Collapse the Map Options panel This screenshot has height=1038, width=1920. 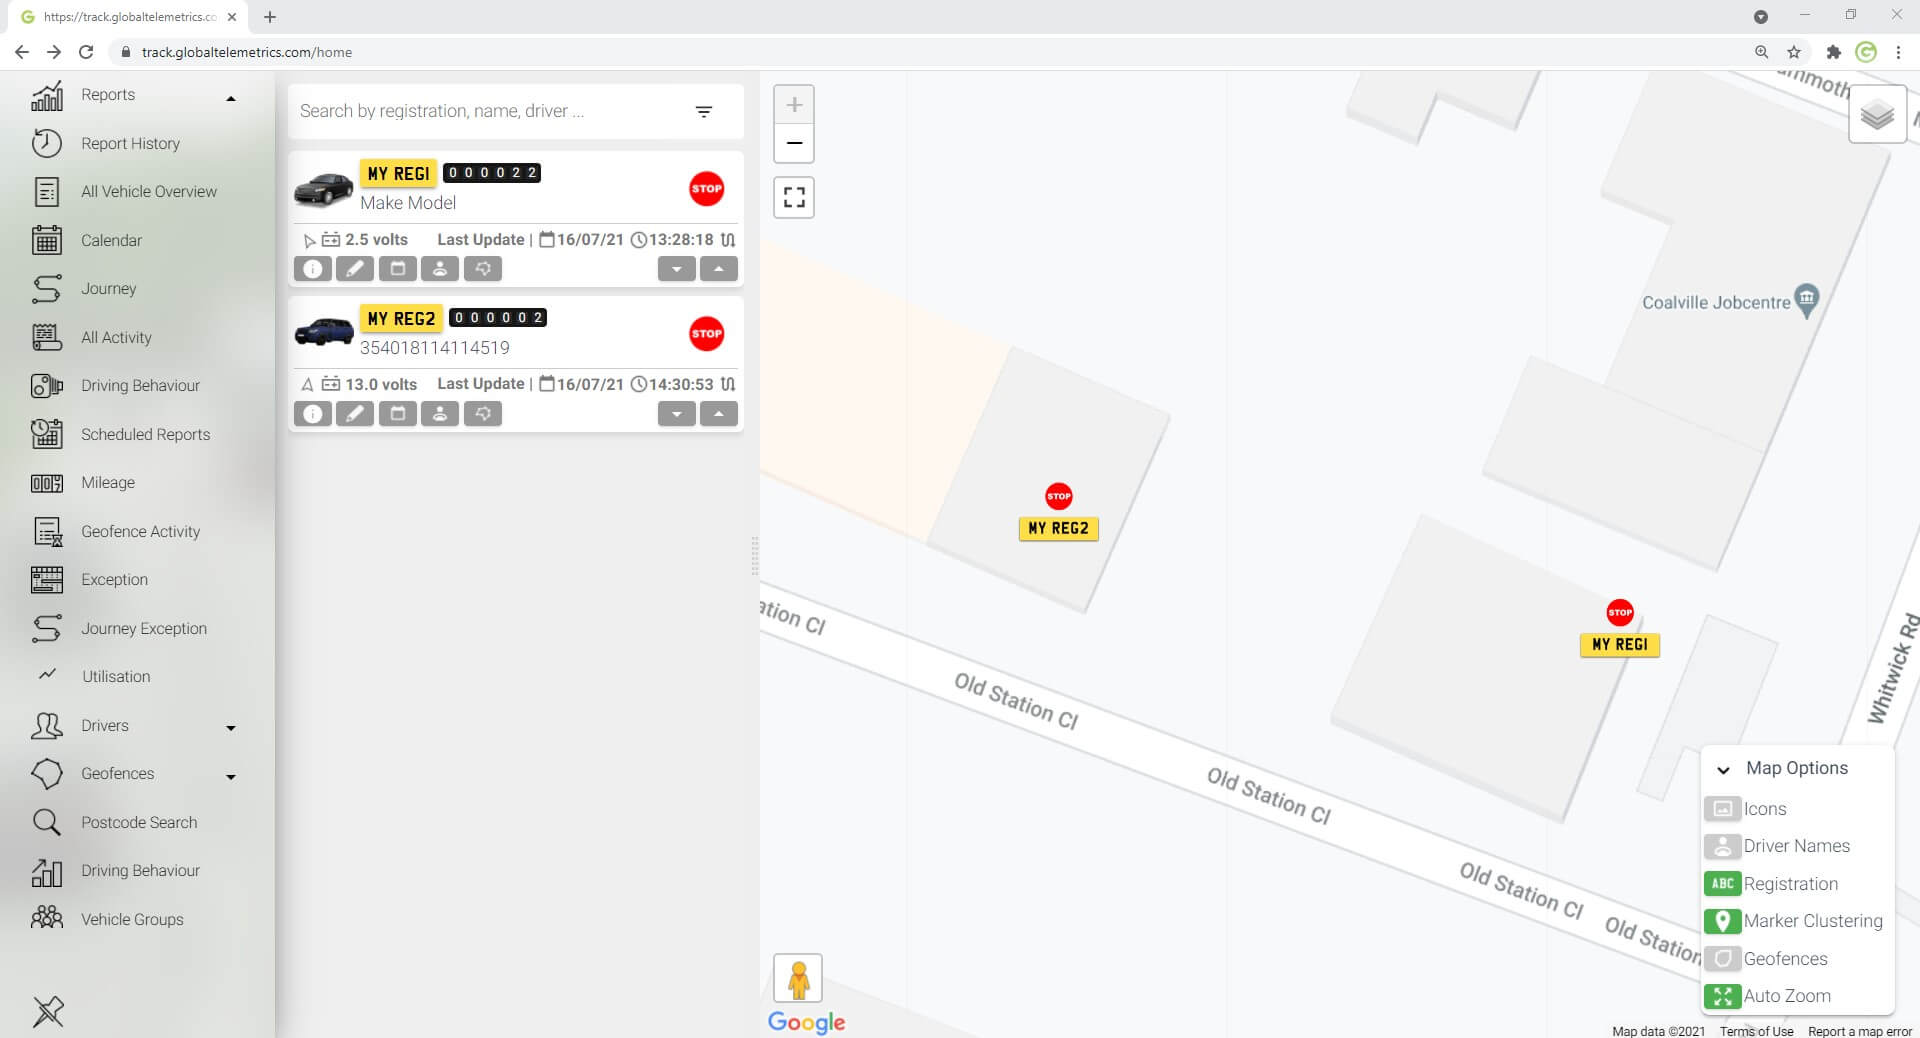(x=1723, y=769)
